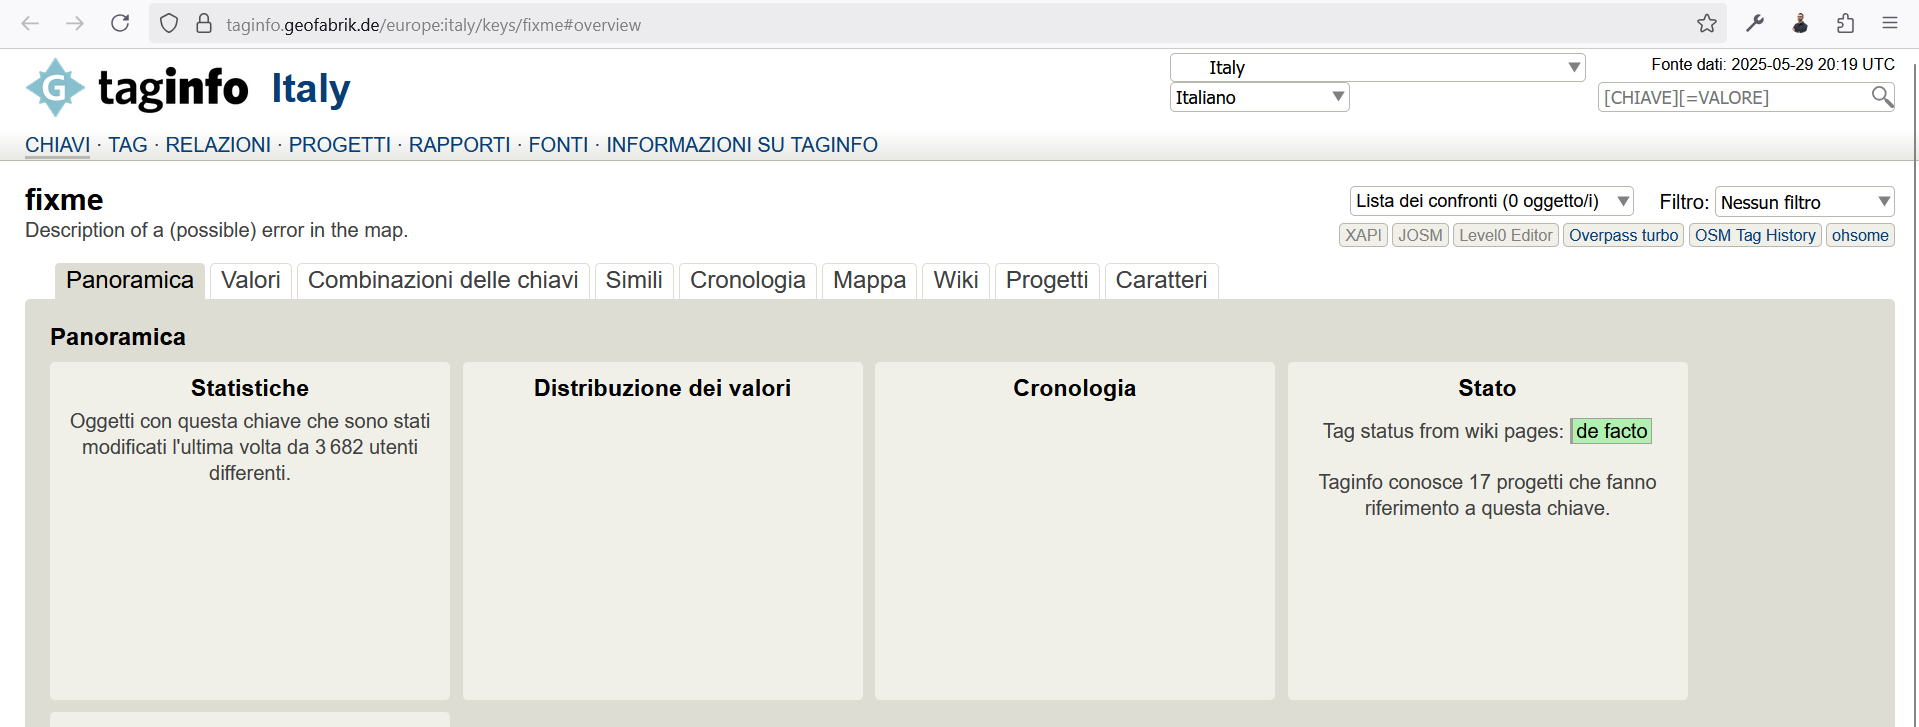
Task: Open the TAG menu
Action: tap(128, 145)
